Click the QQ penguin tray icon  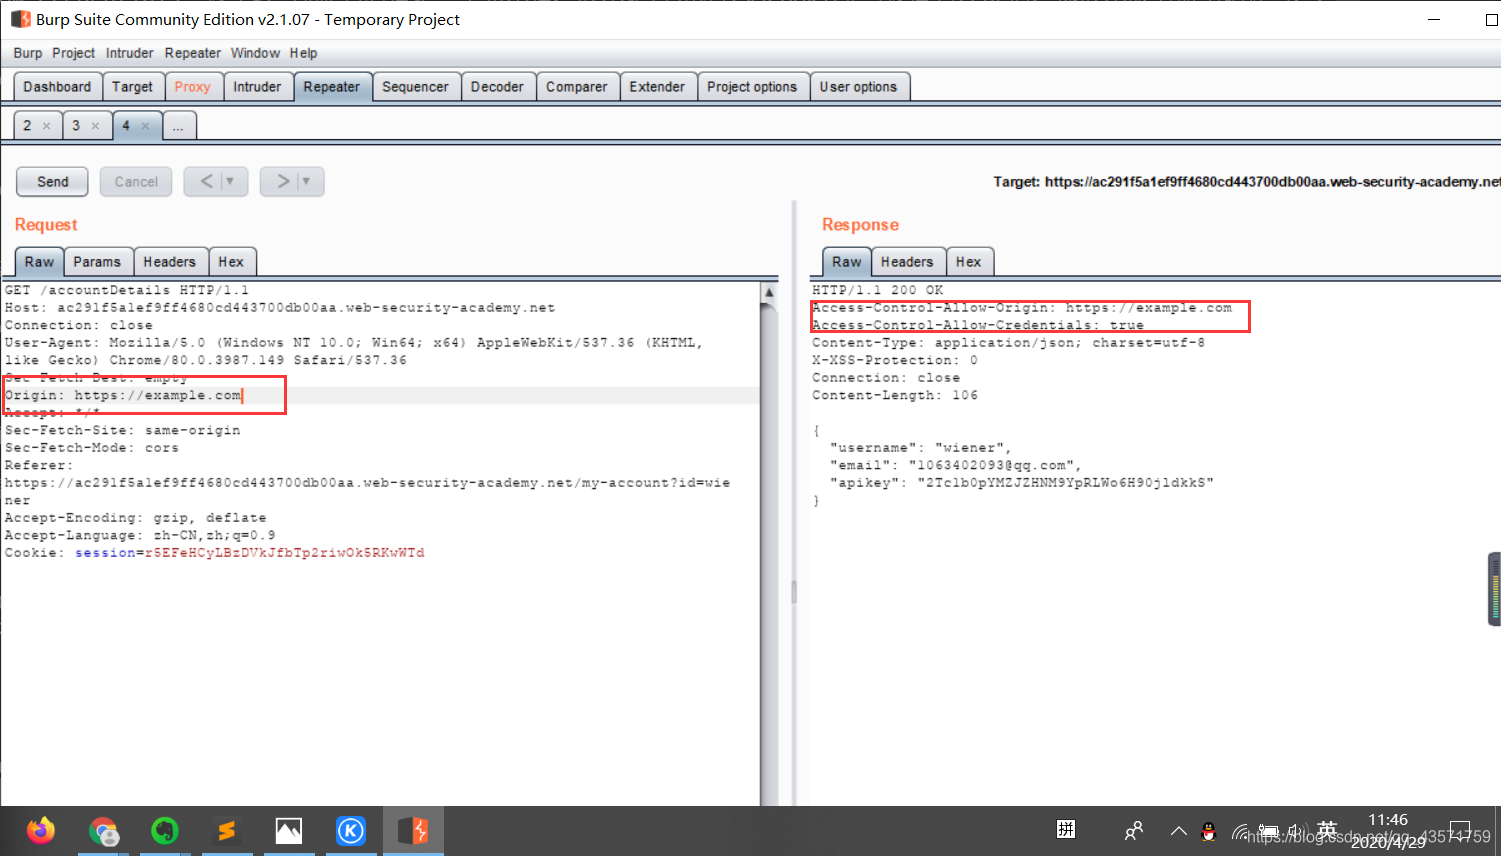pyautogui.click(x=1208, y=831)
